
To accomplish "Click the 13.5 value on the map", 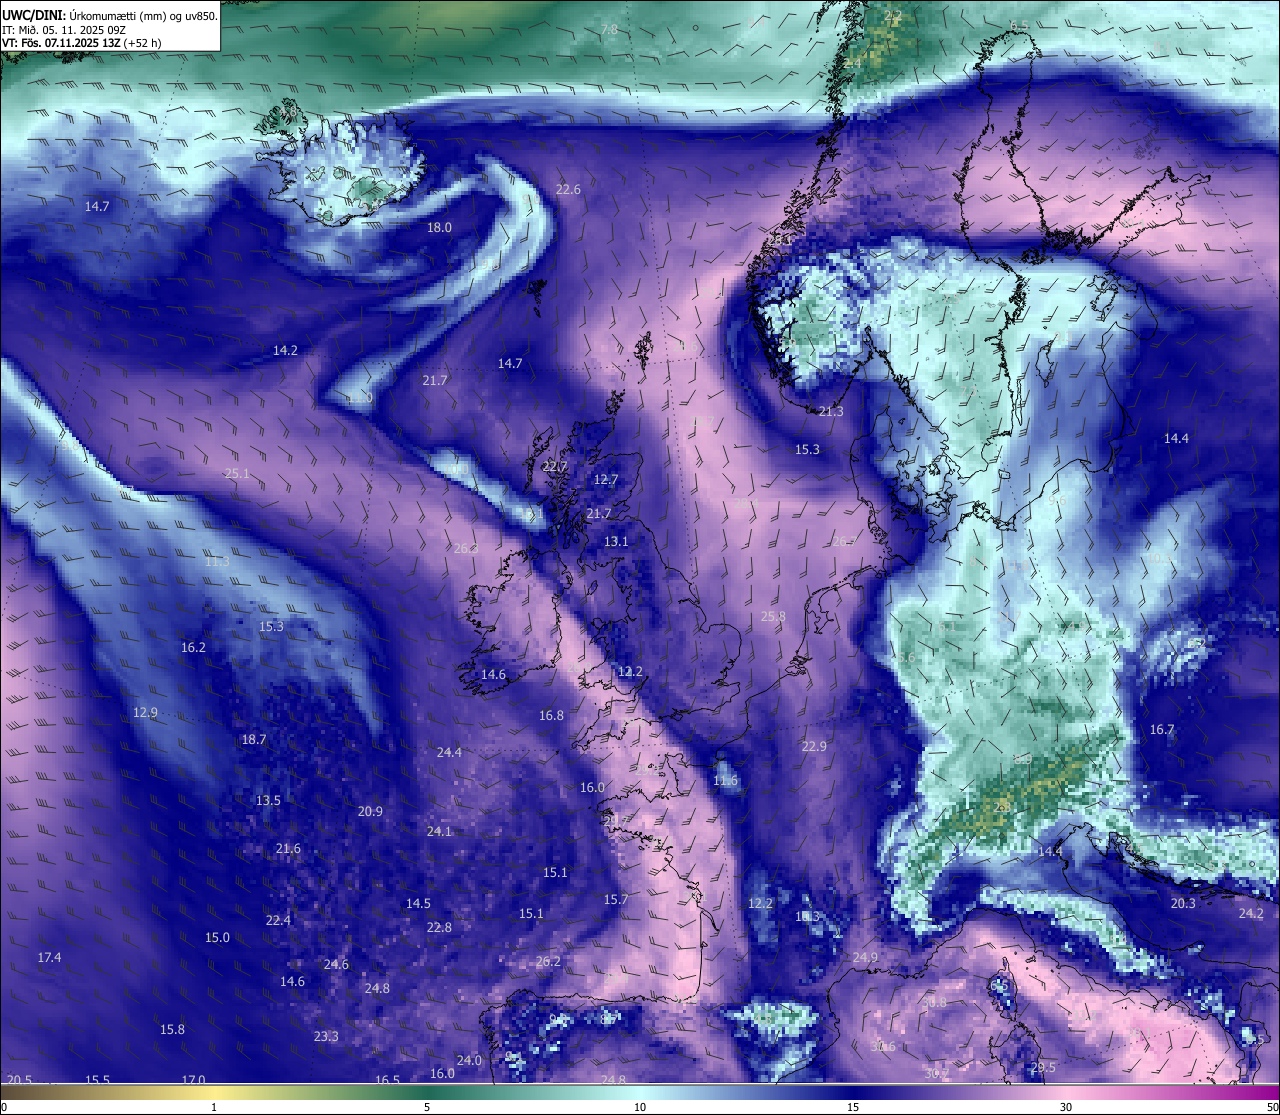I will pos(268,800).
